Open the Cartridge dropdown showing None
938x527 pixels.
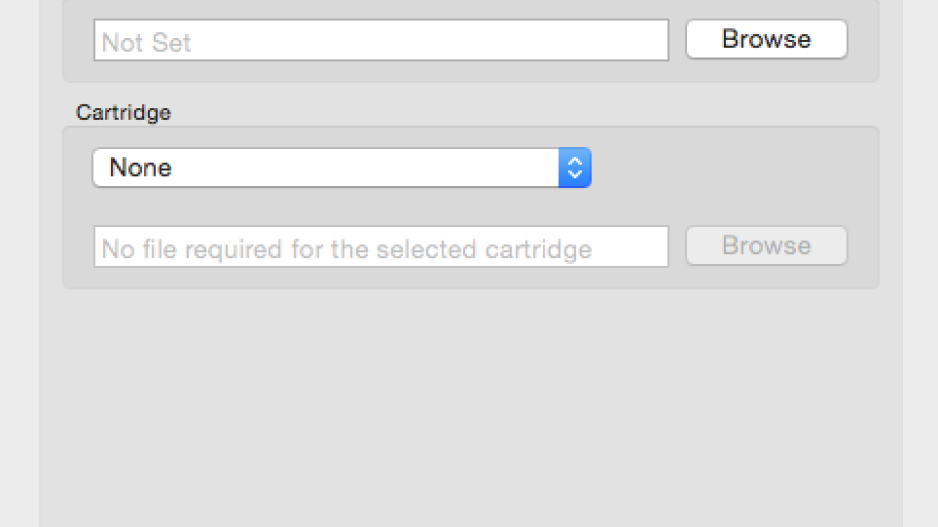(x=342, y=167)
